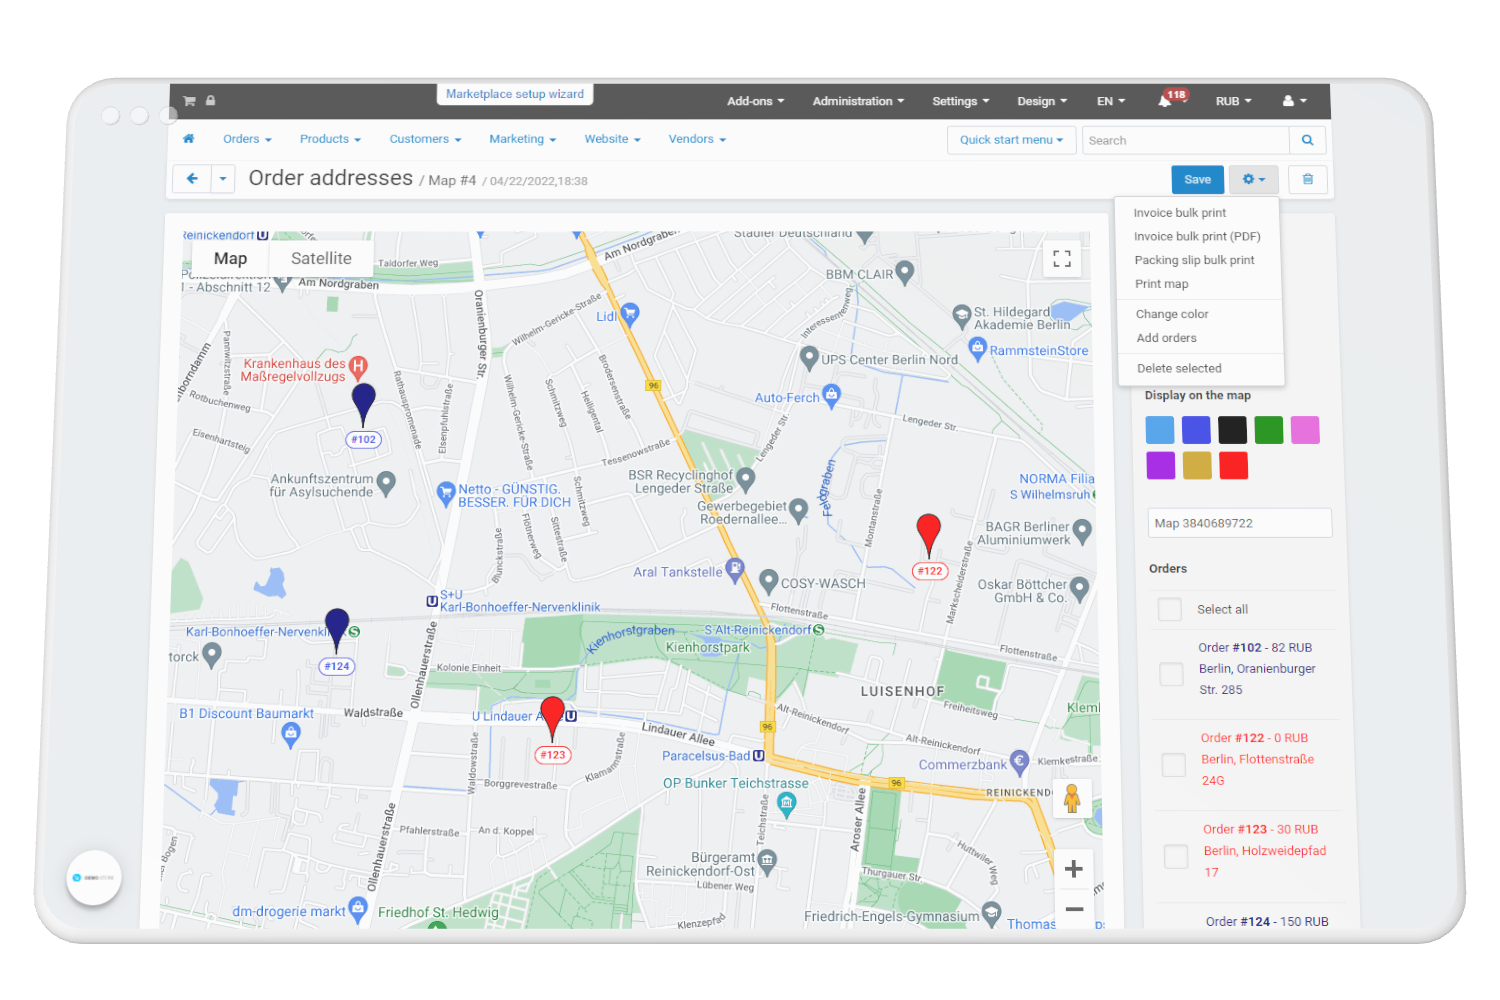Toggle fullscreen view on the map

tap(1062, 259)
